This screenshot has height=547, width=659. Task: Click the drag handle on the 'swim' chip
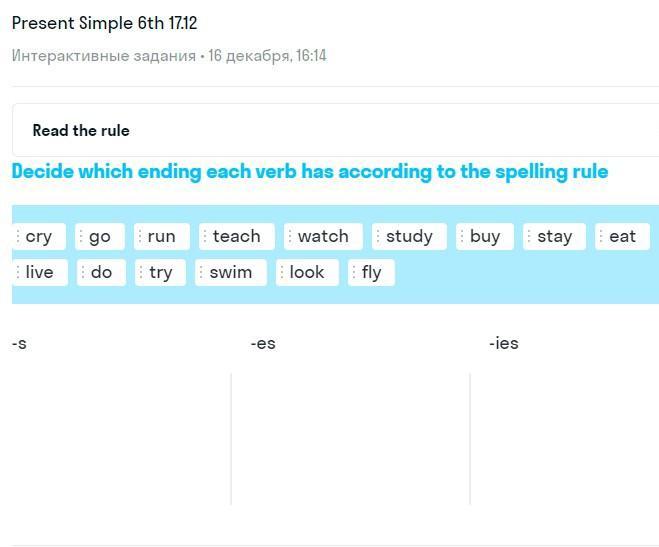click(201, 272)
